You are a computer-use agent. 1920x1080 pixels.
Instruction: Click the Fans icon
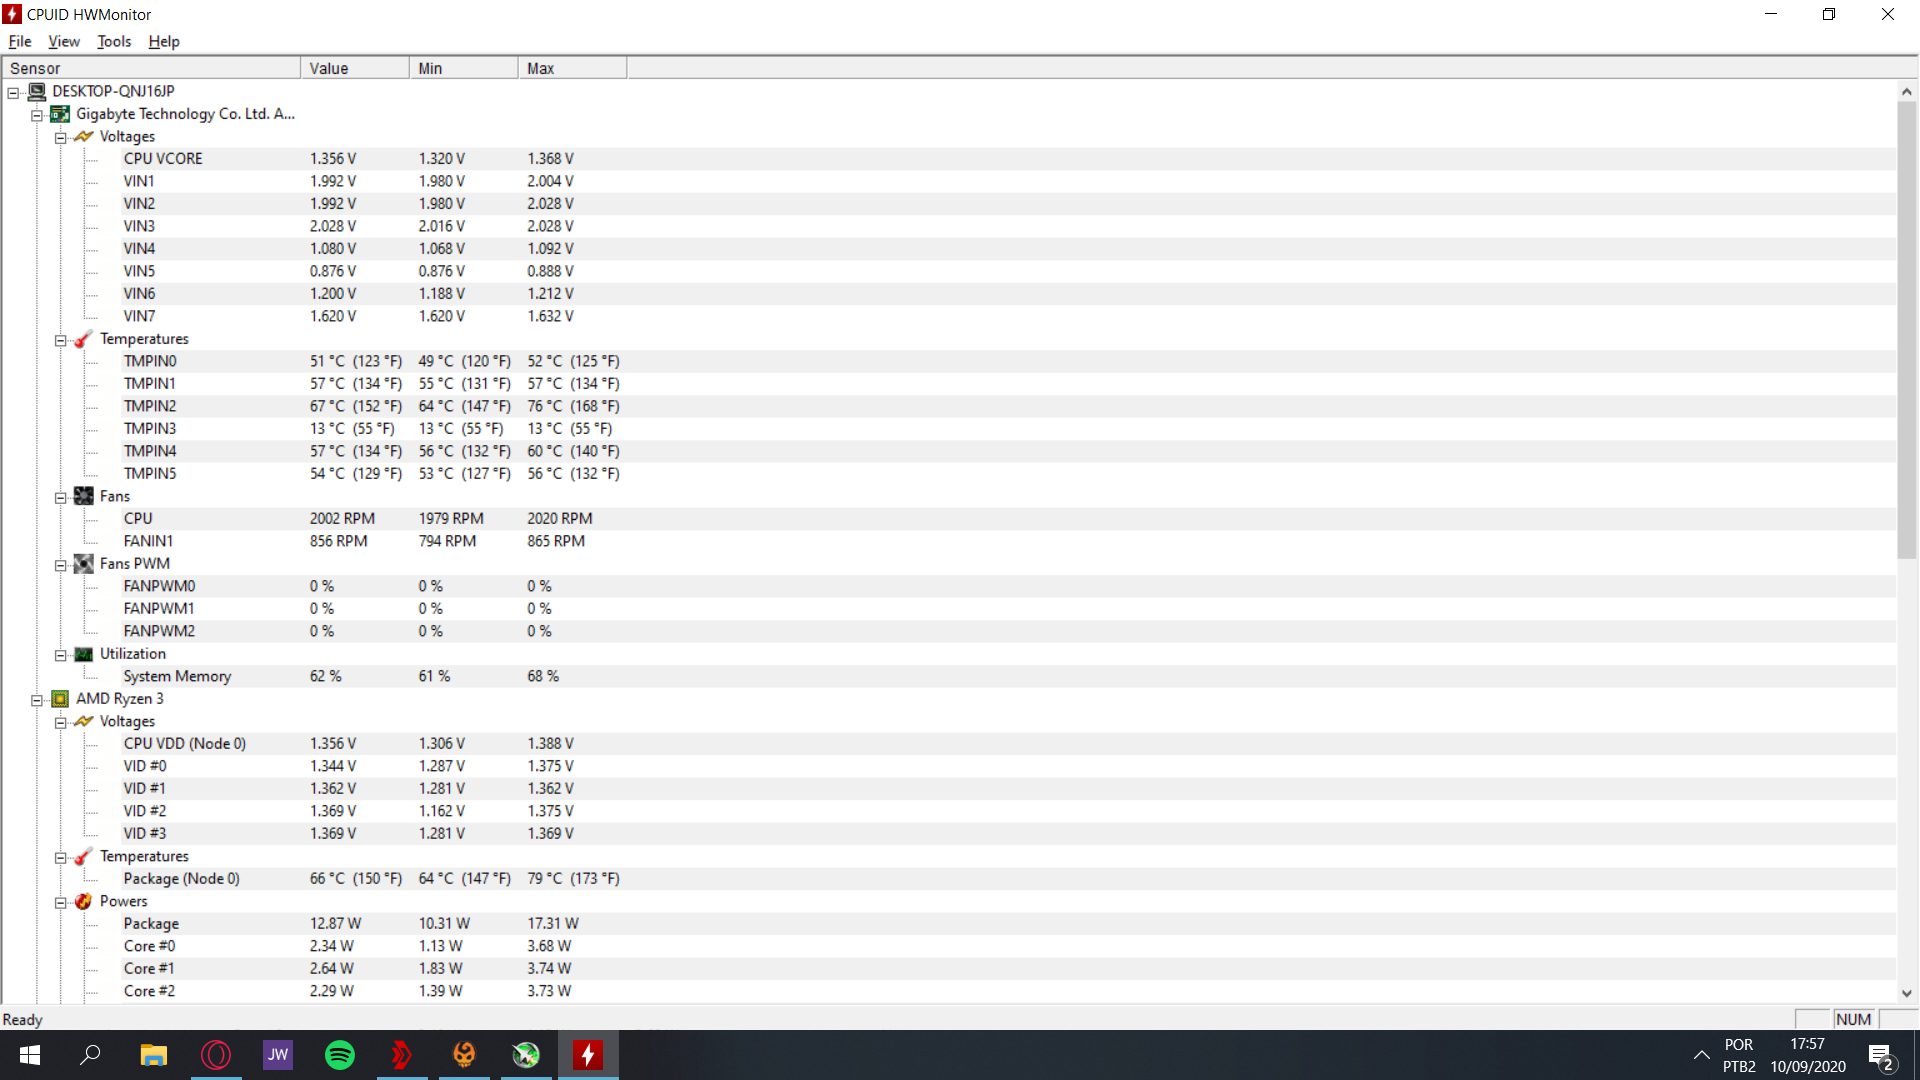(x=84, y=496)
